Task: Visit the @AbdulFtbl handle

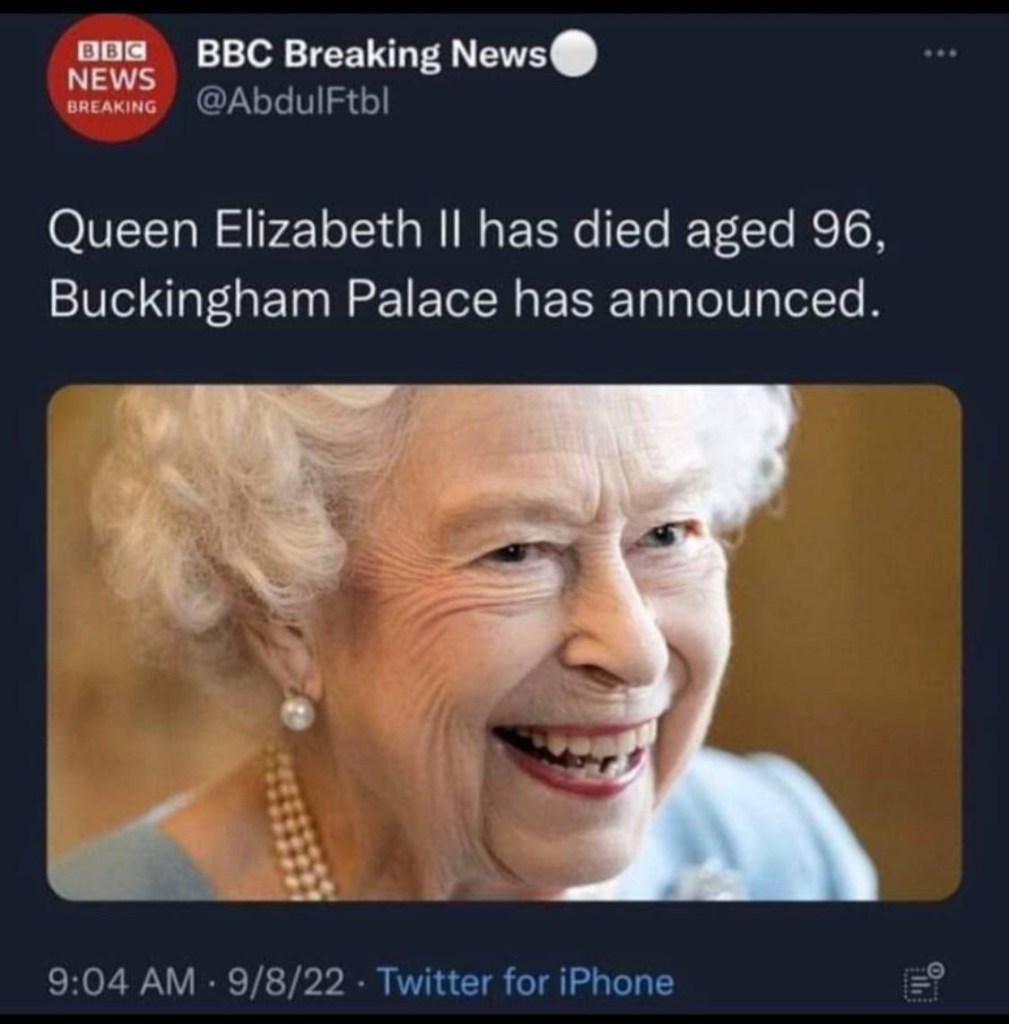Action: point(293,101)
